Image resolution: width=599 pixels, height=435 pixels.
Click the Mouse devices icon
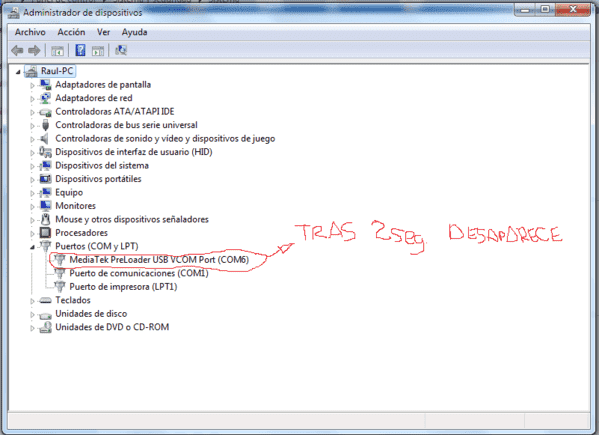tap(45, 219)
